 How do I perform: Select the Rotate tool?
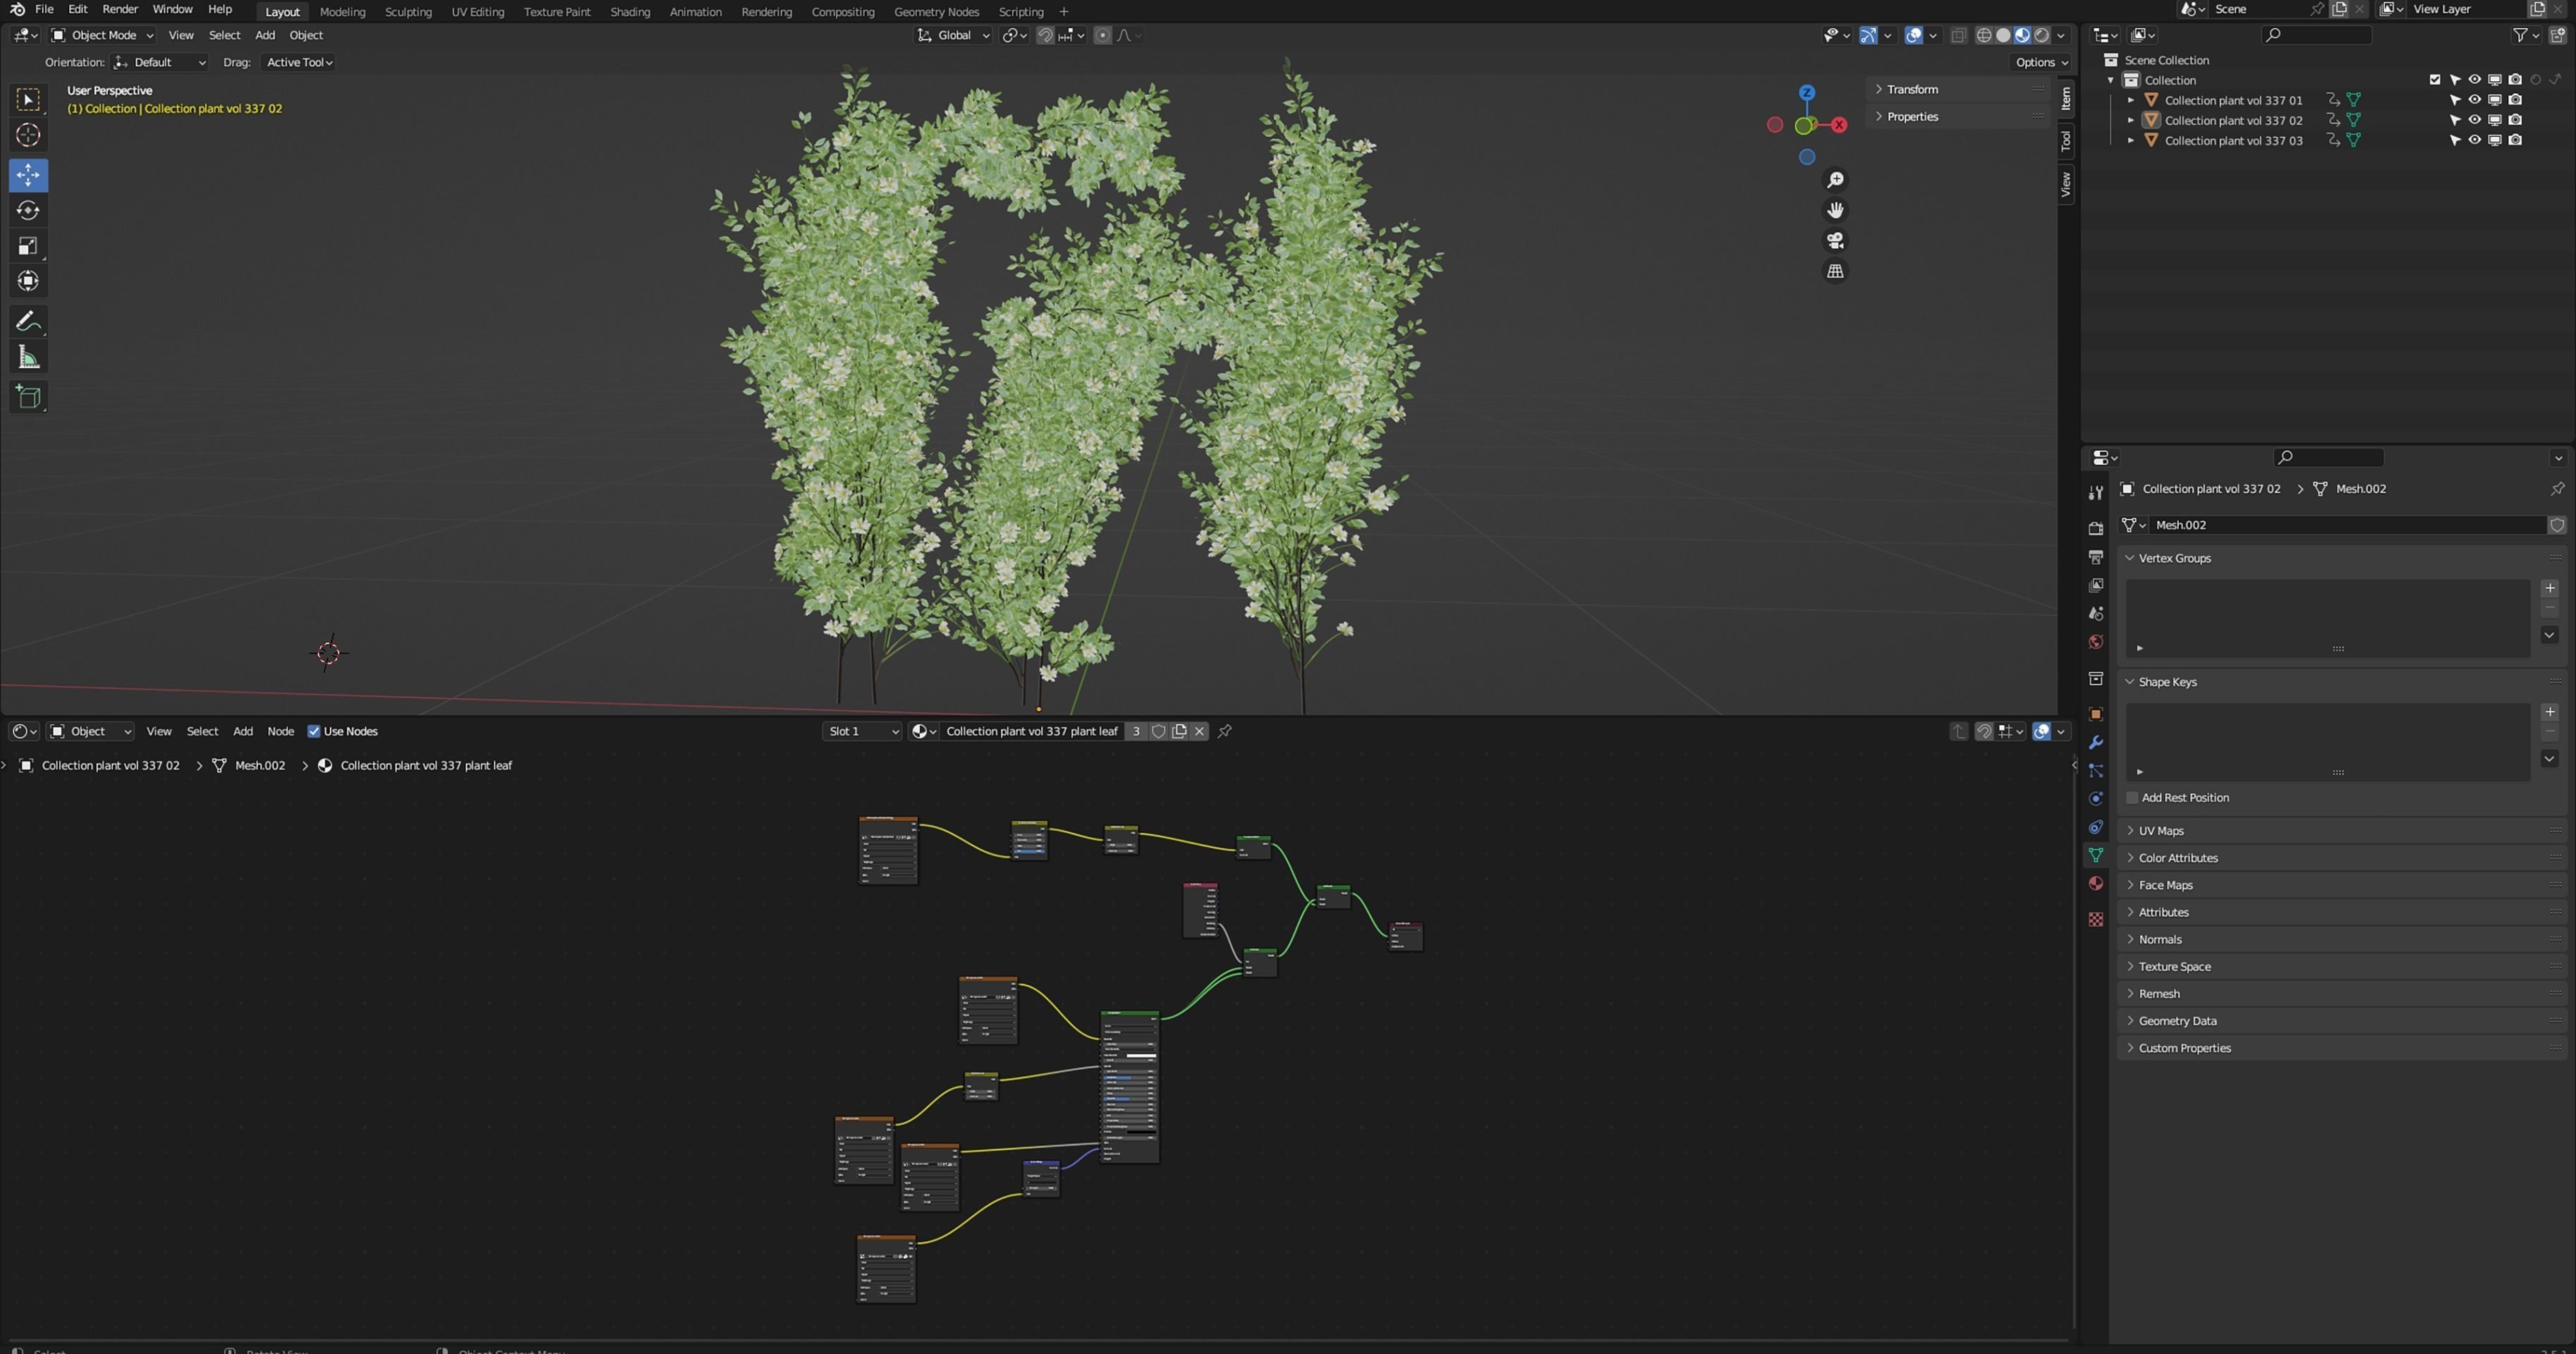[x=28, y=210]
